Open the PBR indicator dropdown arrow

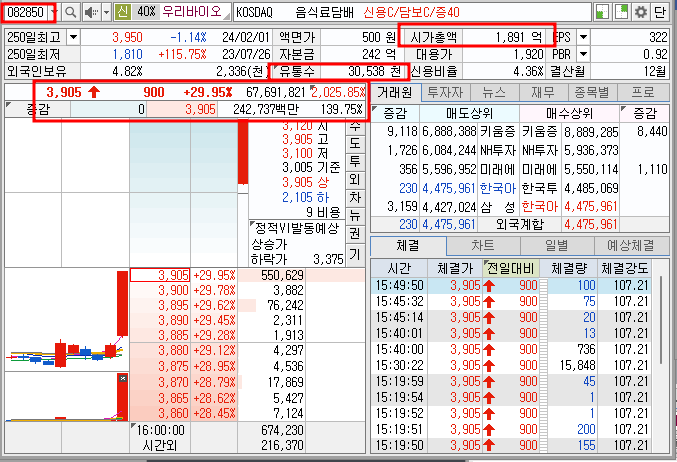pyautogui.click(x=583, y=54)
